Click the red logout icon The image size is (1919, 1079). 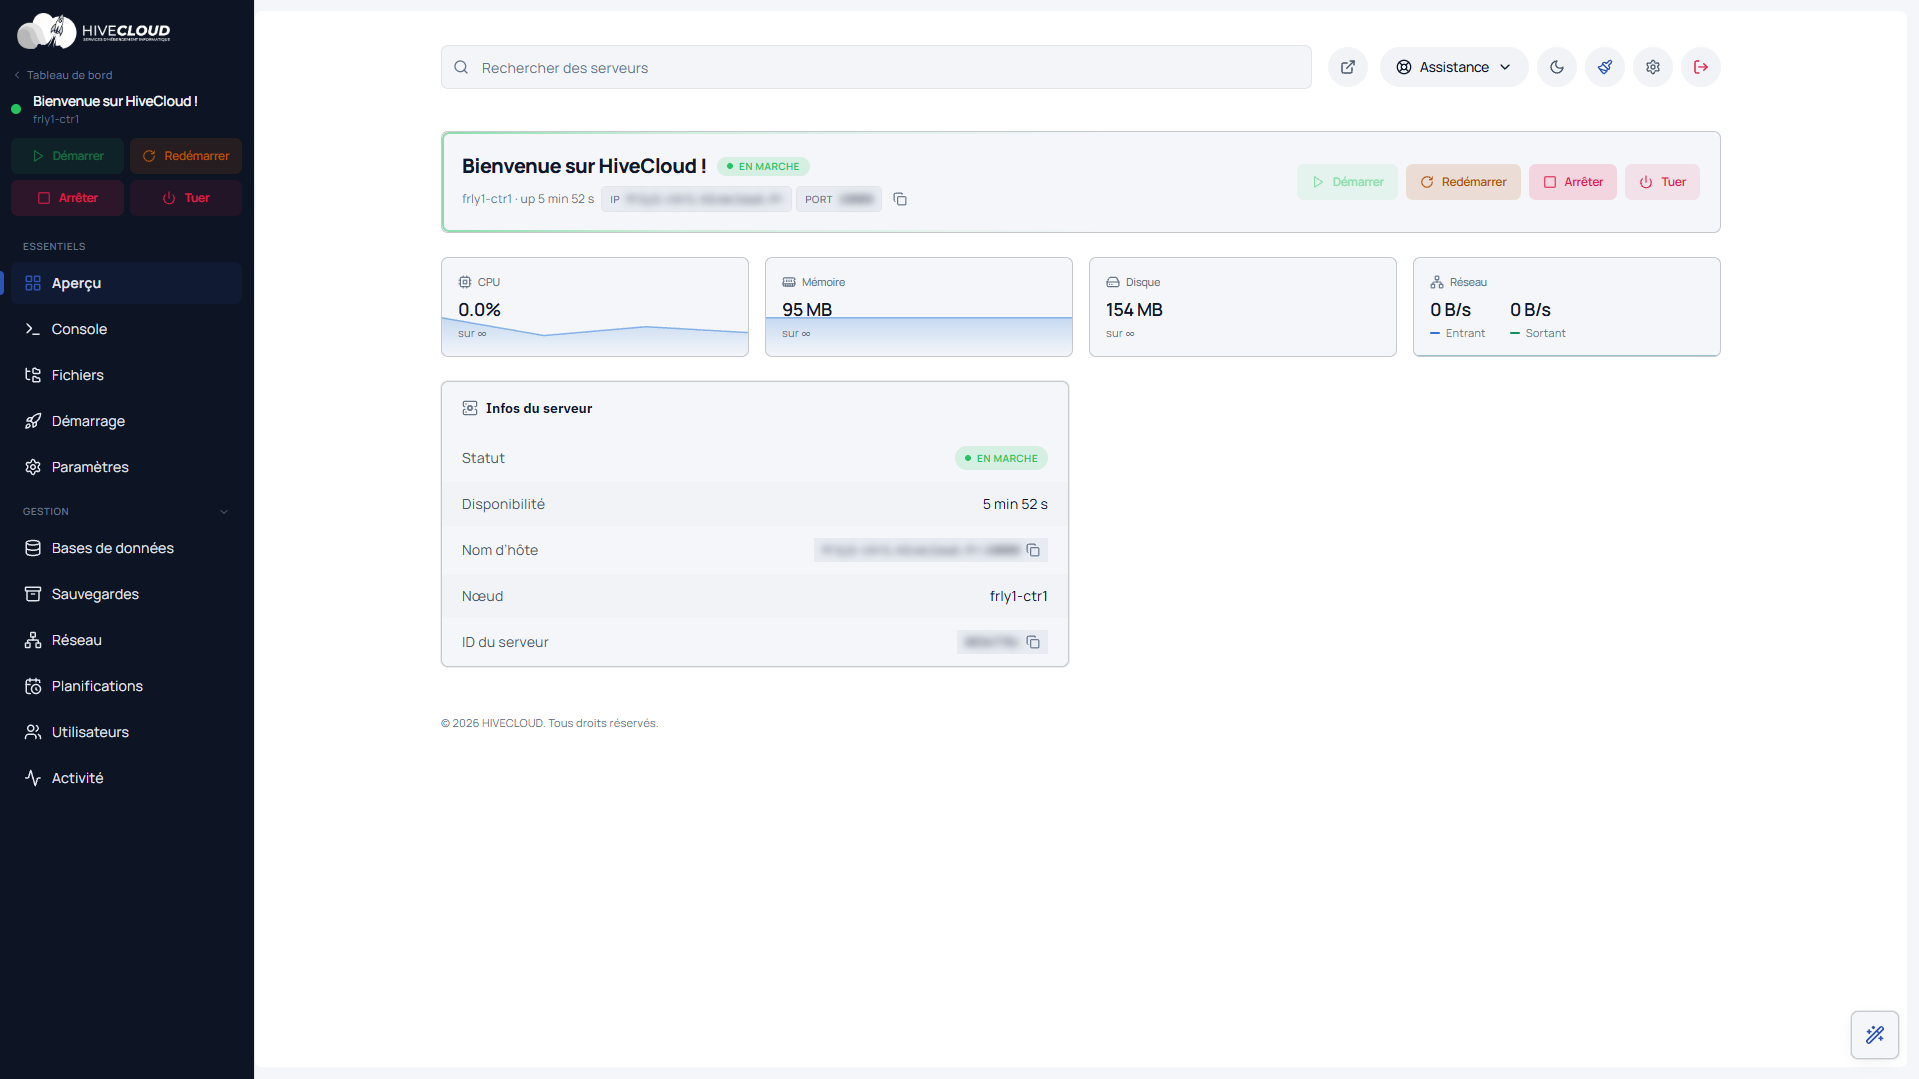point(1701,67)
